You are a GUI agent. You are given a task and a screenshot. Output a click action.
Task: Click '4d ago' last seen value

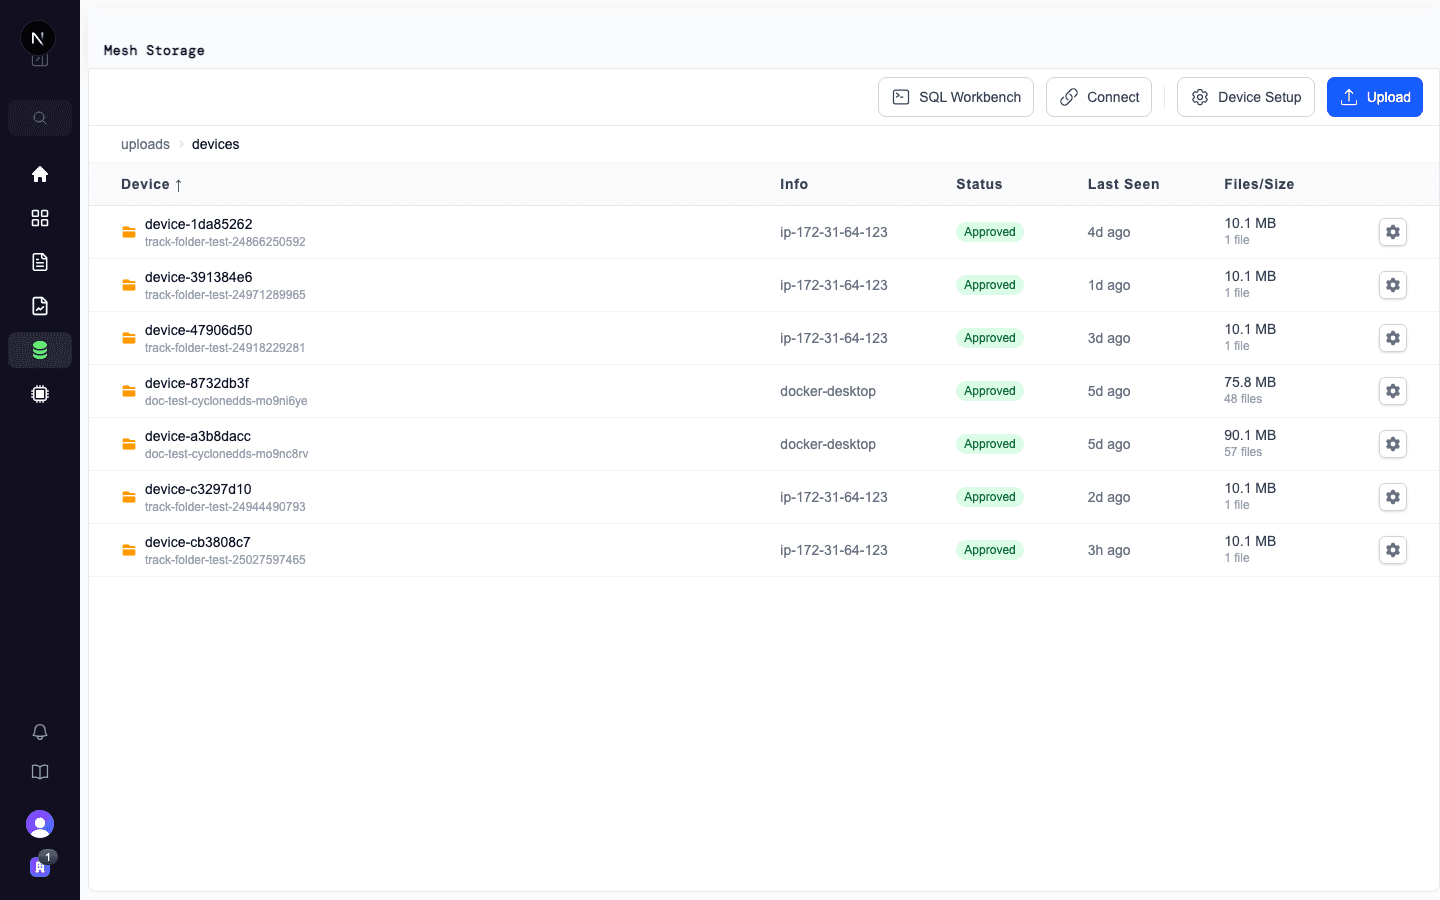(1109, 232)
